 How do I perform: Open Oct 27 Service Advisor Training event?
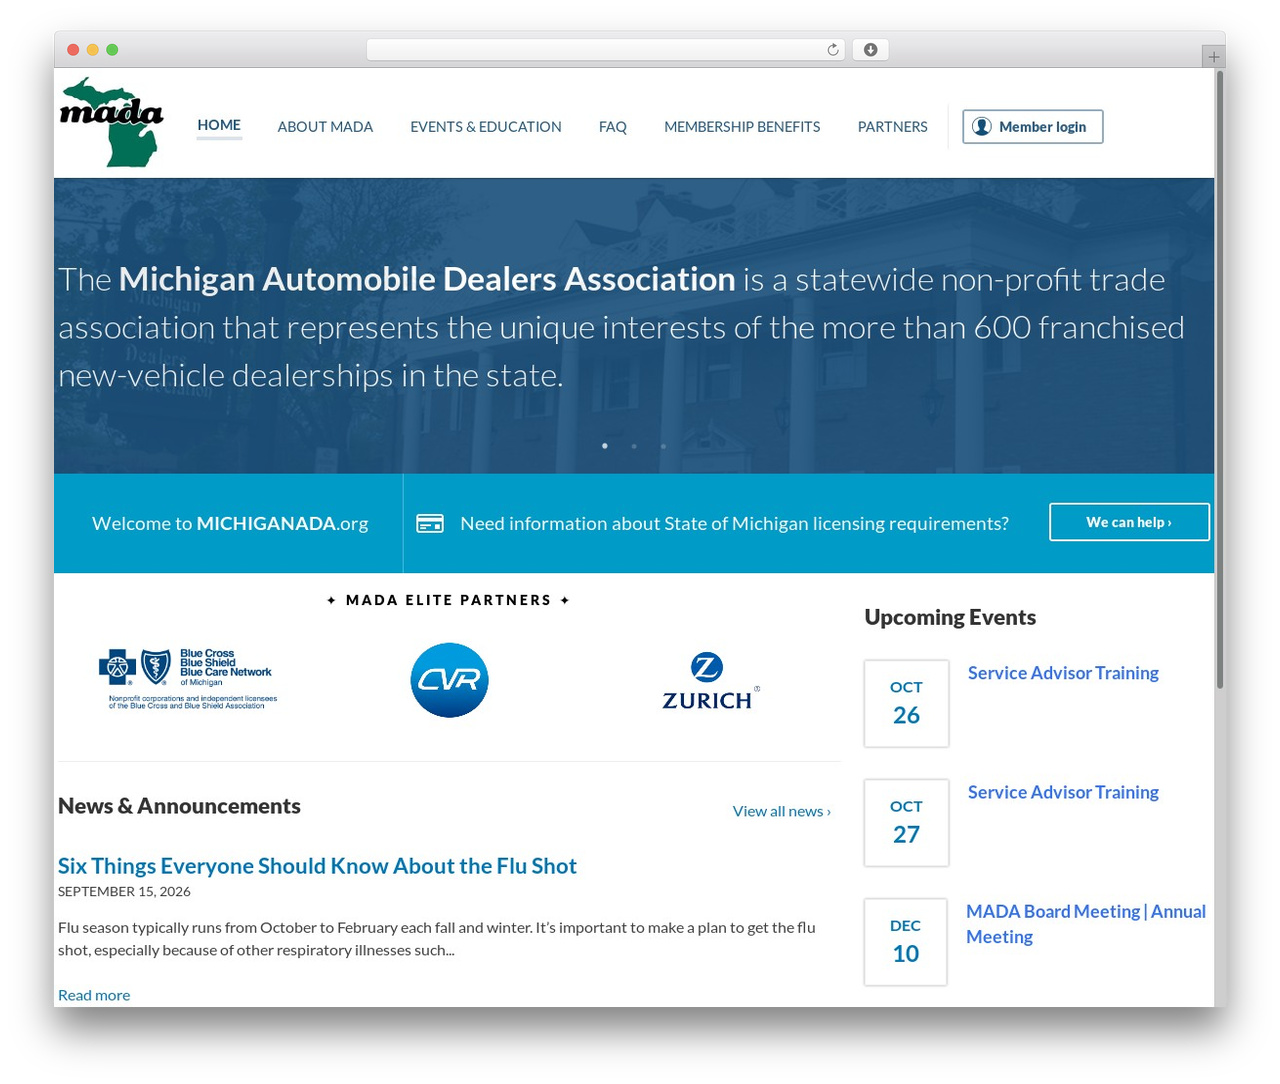tap(1063, 792)
